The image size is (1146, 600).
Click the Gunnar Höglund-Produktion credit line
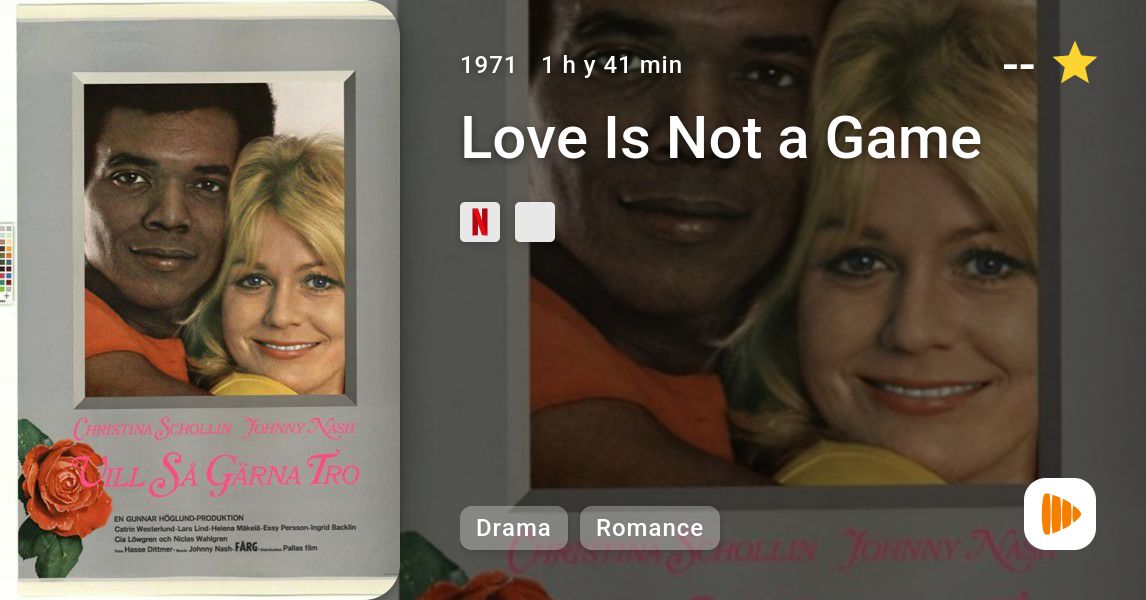[179, 518]
